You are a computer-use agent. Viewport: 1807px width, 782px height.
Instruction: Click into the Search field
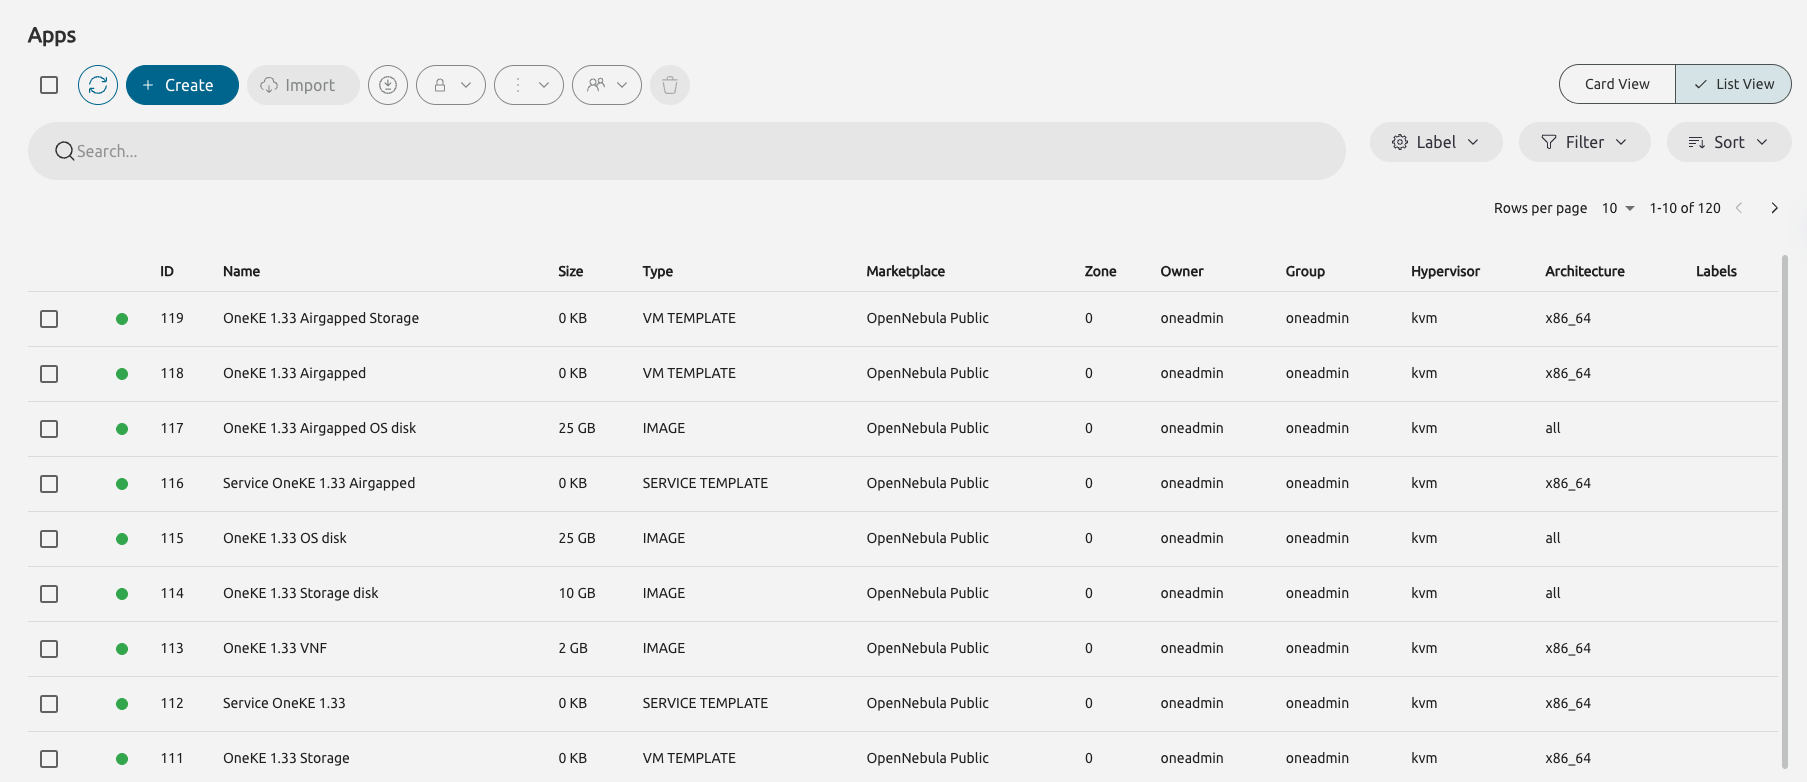687,151
